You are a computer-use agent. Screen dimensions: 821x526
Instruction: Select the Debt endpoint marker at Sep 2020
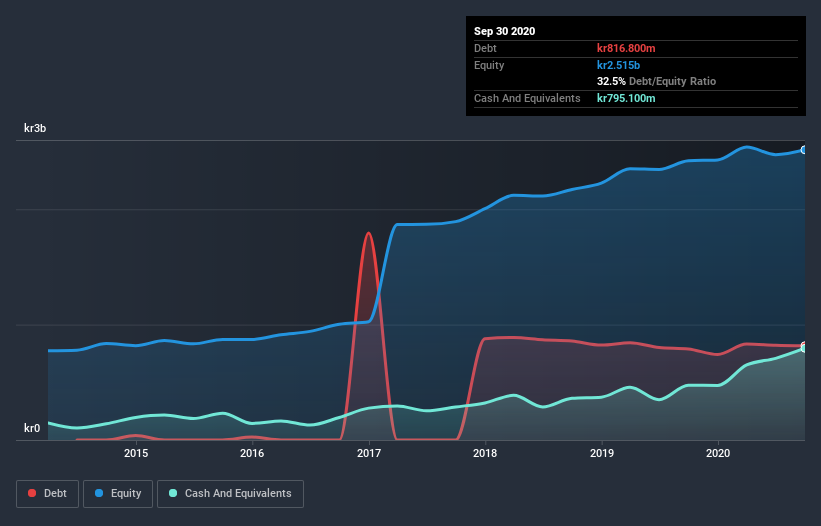pos(804,345)
